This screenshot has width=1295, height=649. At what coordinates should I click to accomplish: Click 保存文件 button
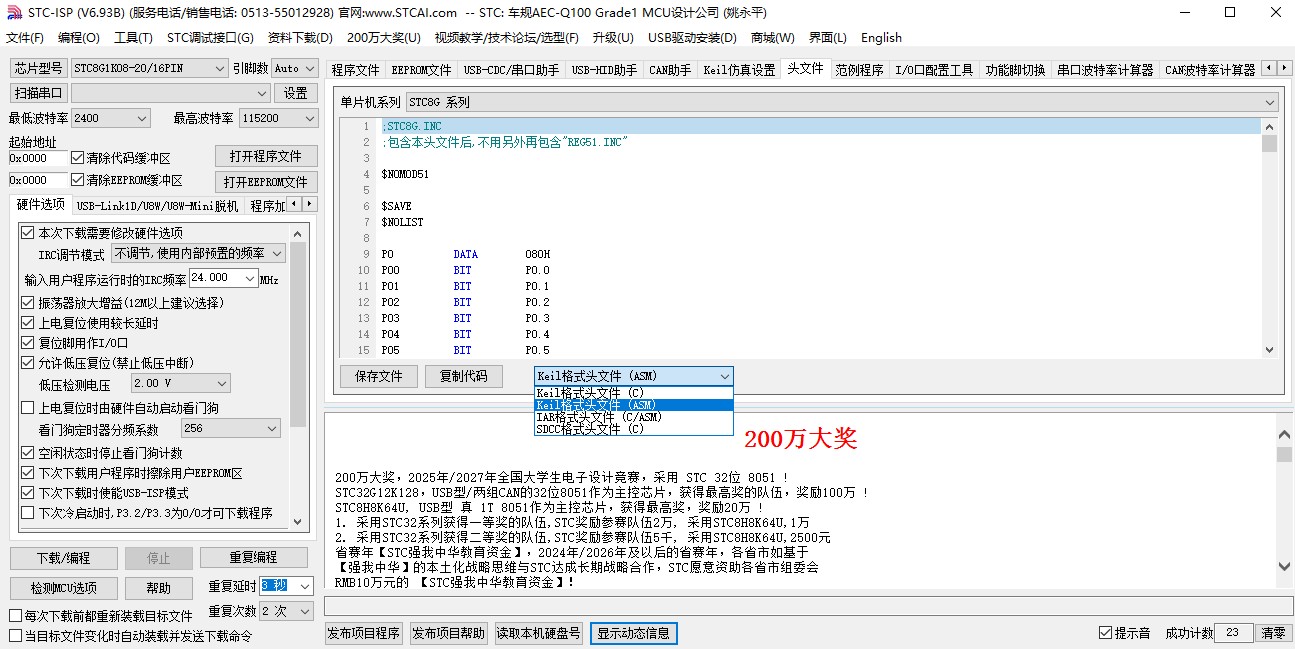pos(379,376)
